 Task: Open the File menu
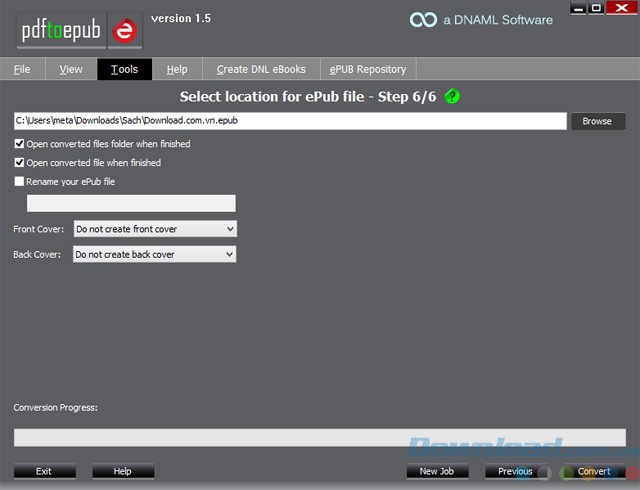[x=22, y=70]
